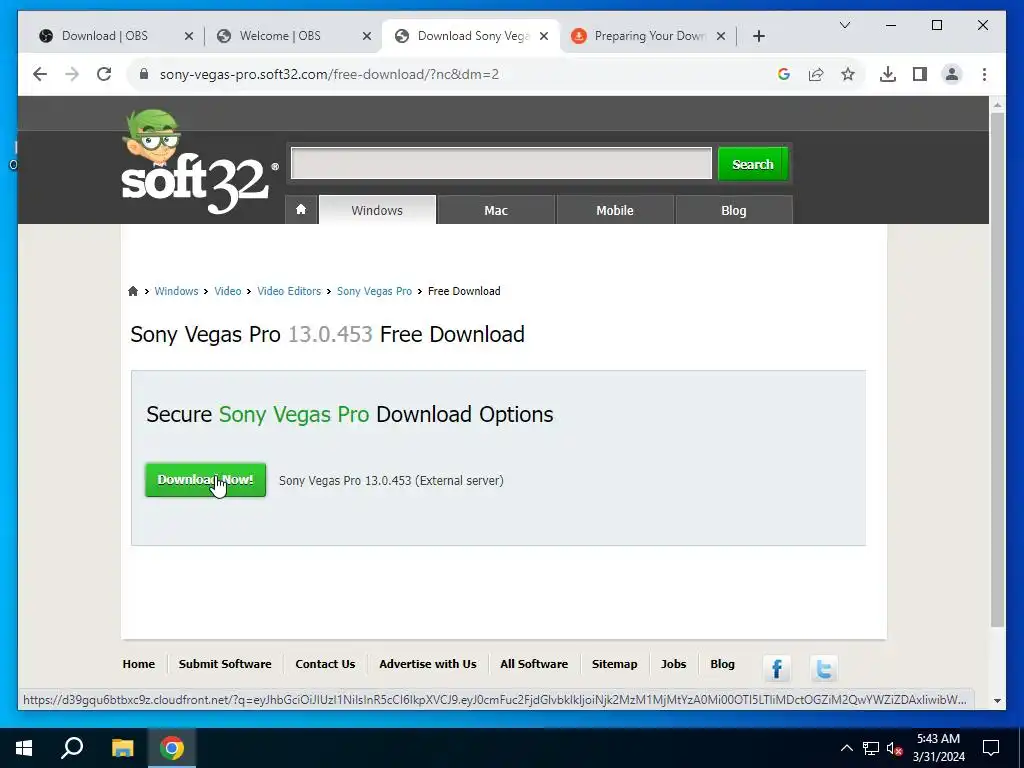This screenshot has height=768, width=1024.
Task: Switch to Welcome | OBS tab
Action: tap(281, 36)
